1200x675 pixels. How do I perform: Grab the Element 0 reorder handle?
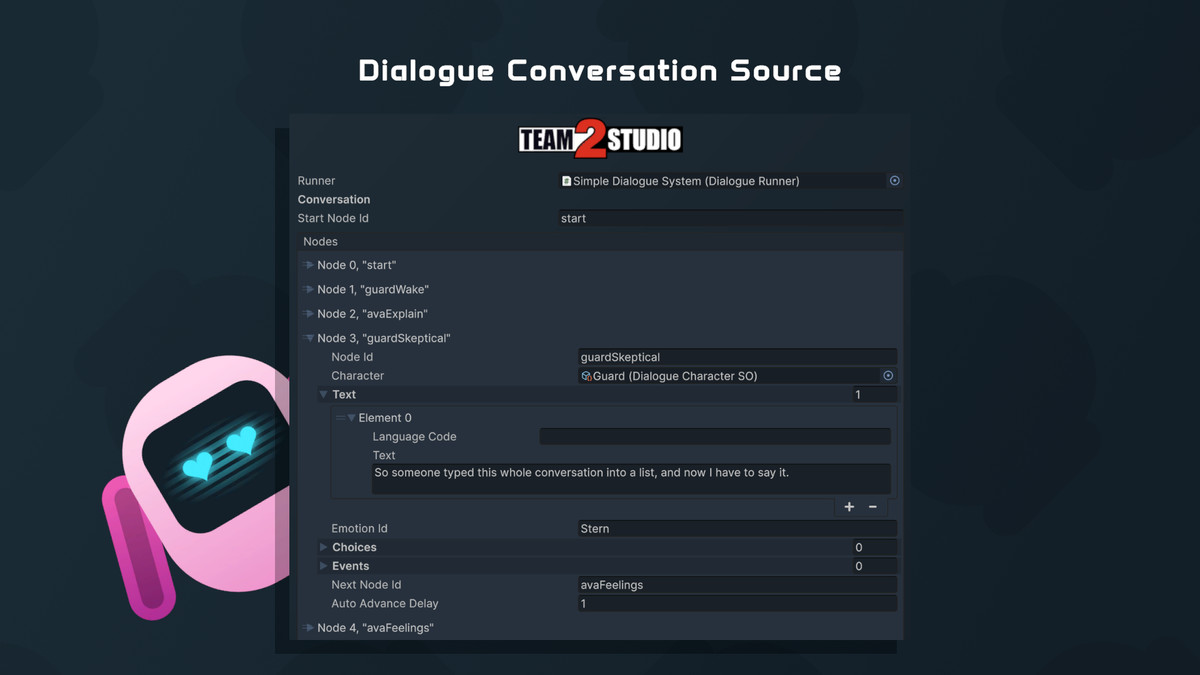pyautogui.click(x=340, y=418)
